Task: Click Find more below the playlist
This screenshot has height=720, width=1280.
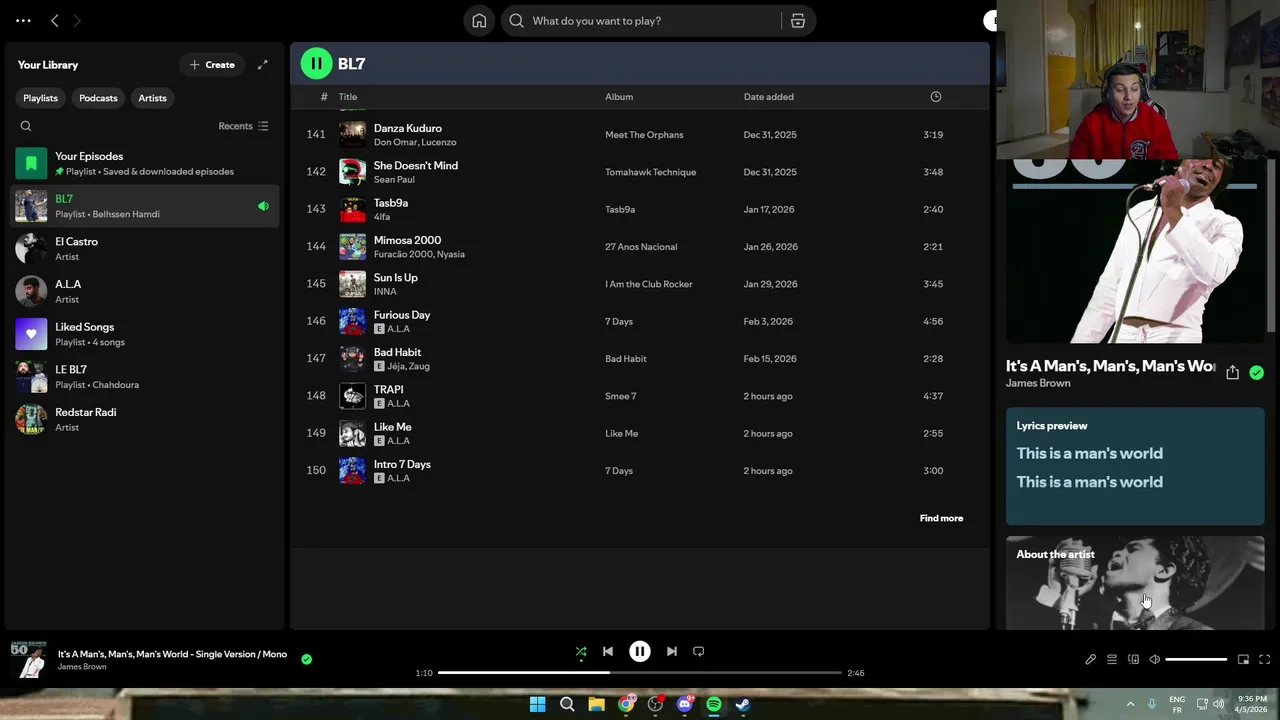Action: click(941, 518)
